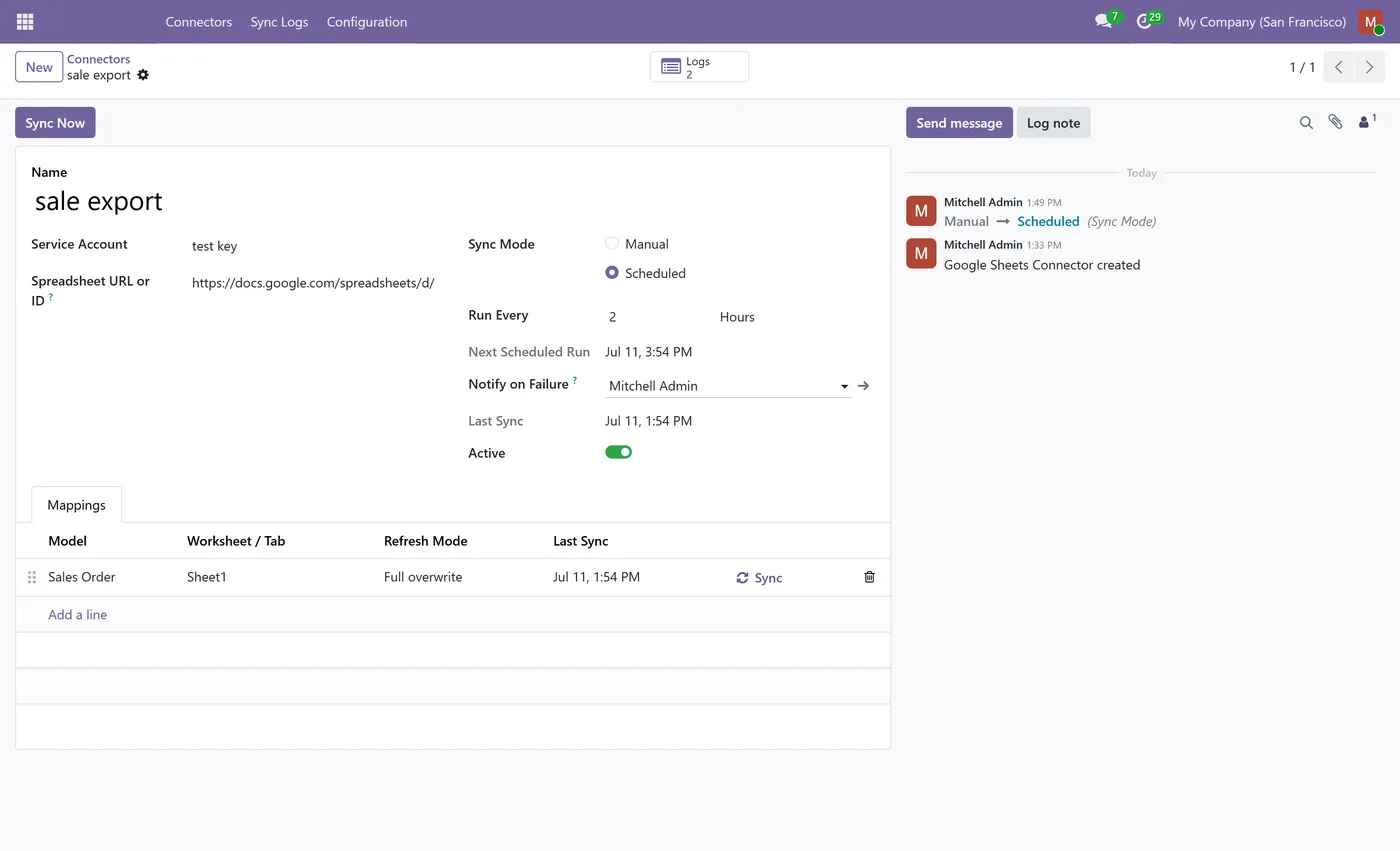Click the Sheet1 worksheet cell
Viewport: 1400px width, 851px height.
[x=207, y=577]
